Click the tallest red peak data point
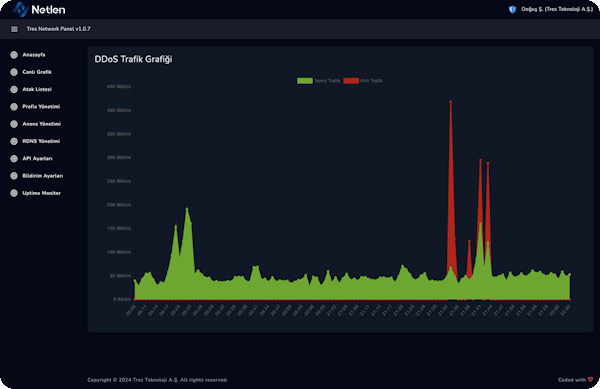Screen dimensions: 600x389 [x=451, y=102]
